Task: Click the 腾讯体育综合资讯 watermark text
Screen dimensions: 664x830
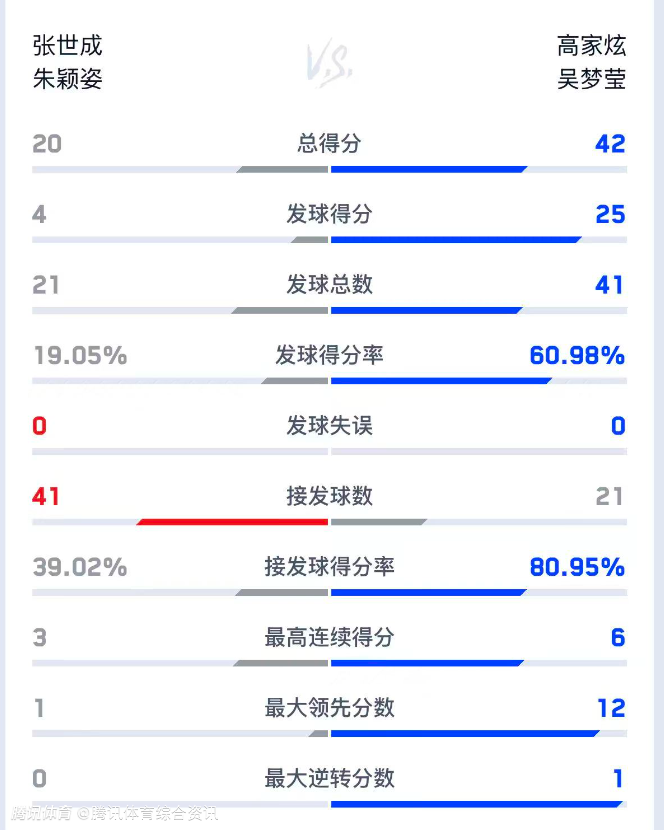Action: [149, 814]
